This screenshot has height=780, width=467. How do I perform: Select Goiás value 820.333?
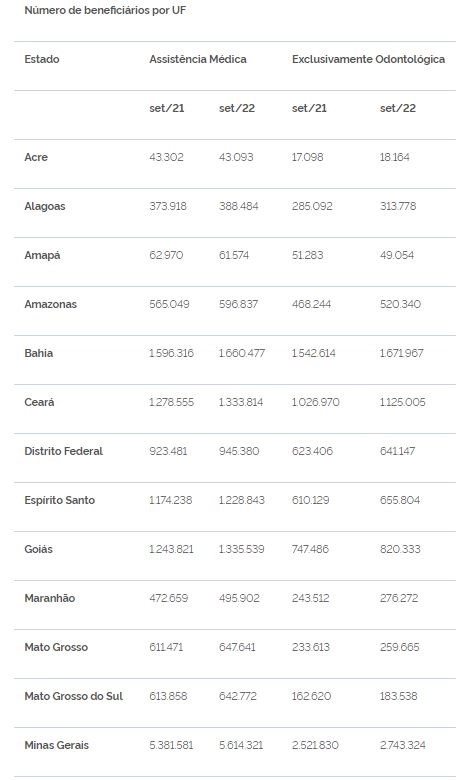click(400, 549)
